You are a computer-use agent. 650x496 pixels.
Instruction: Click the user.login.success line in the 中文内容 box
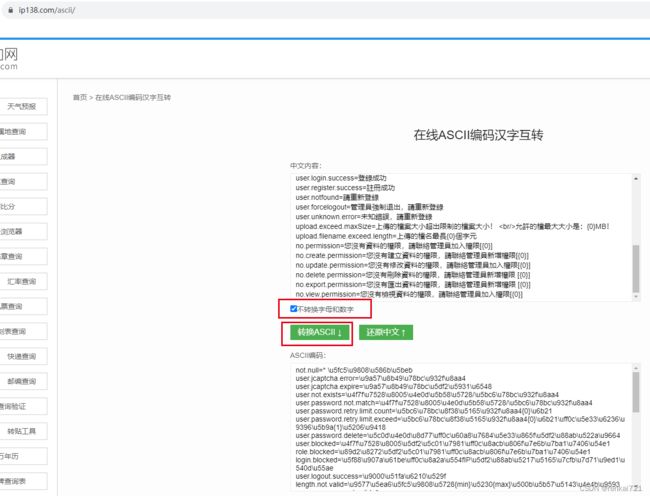coord(341,178)
